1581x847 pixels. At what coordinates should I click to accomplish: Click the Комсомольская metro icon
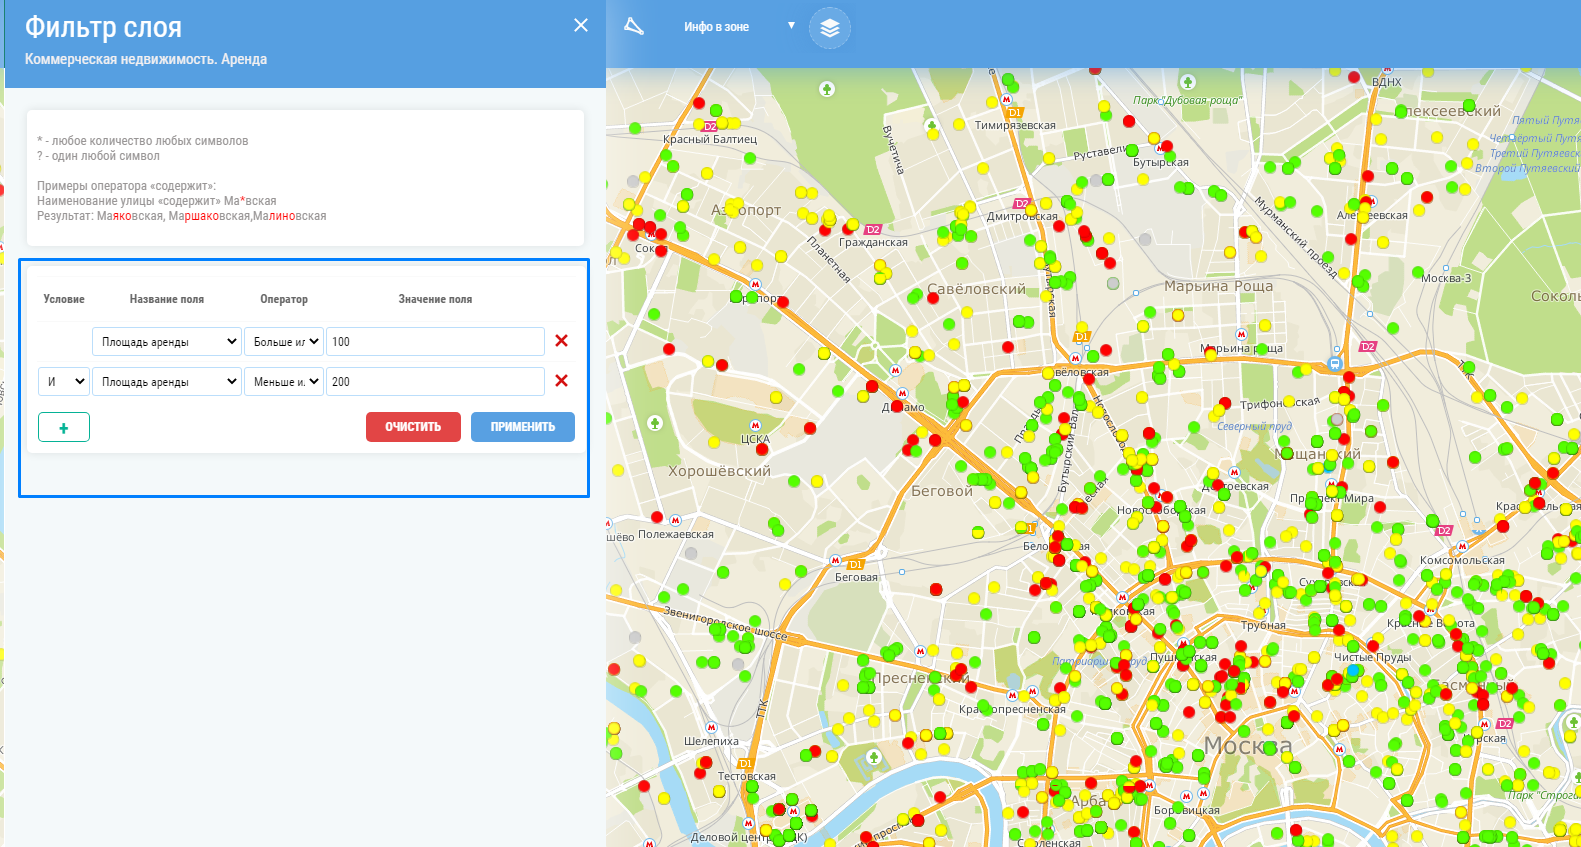pyautogui.click(x=1462, y=547)
